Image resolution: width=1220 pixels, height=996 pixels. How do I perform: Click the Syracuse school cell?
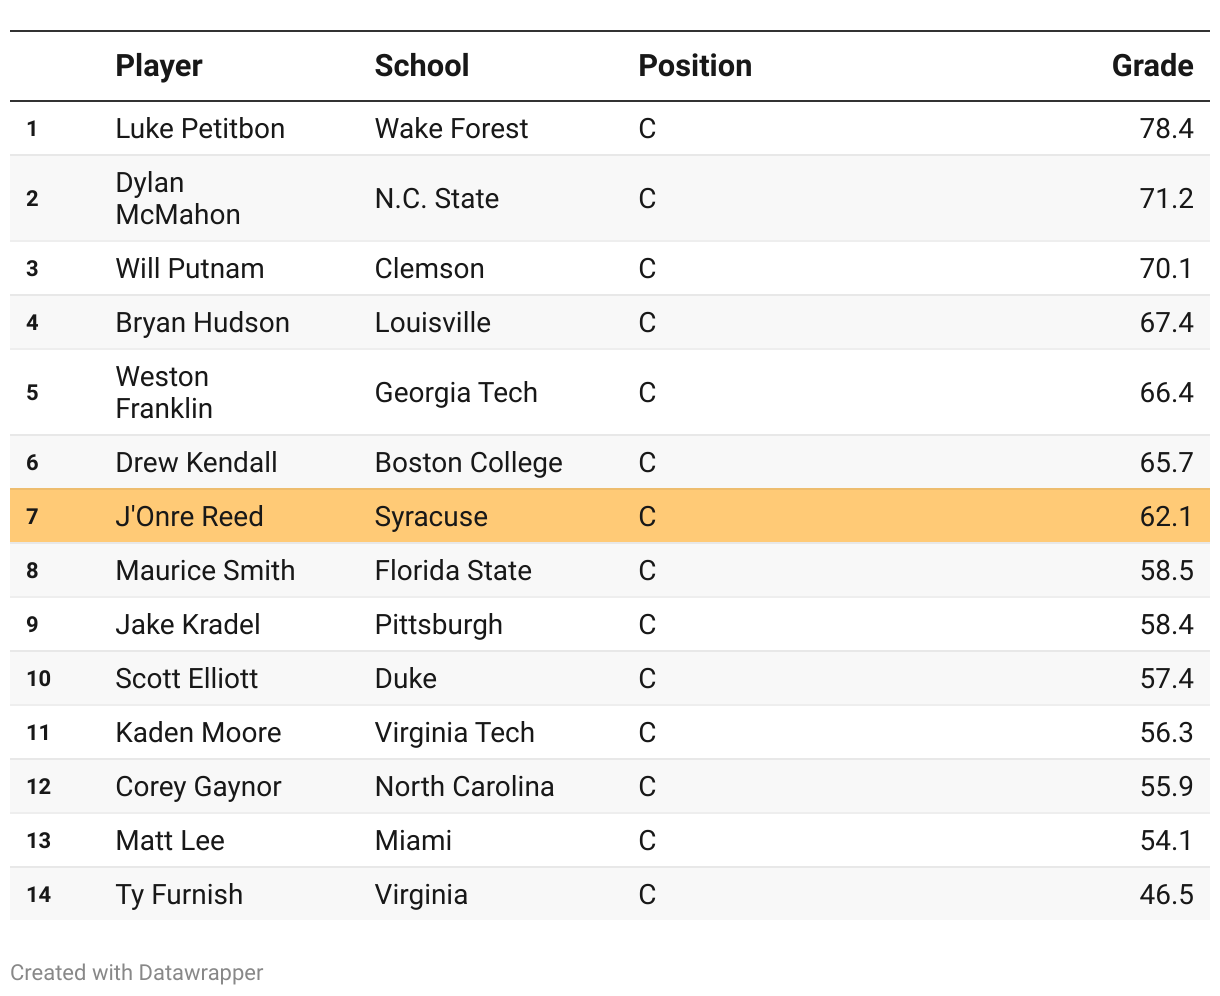pyautogui.click(x=431, y=517)
